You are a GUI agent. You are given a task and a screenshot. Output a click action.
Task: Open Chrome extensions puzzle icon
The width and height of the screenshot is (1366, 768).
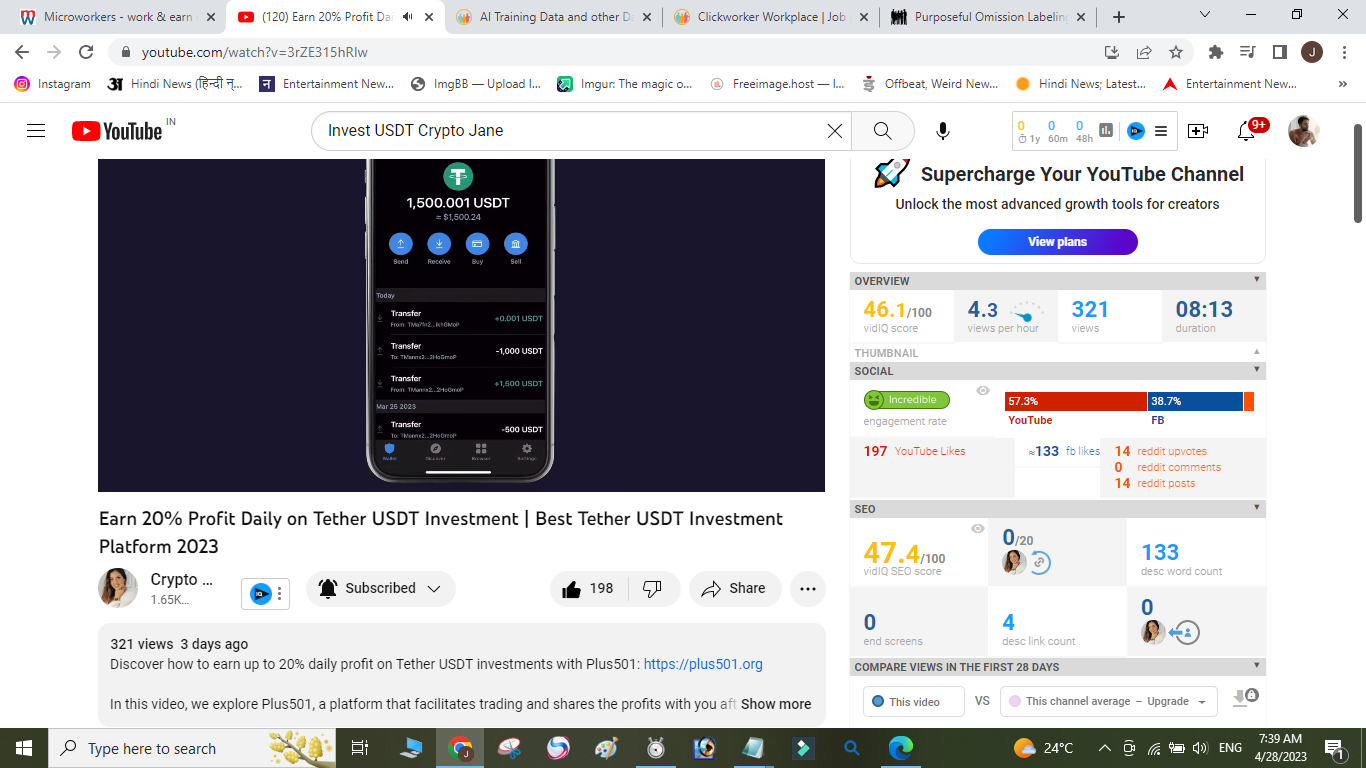tap(1215, 52)
